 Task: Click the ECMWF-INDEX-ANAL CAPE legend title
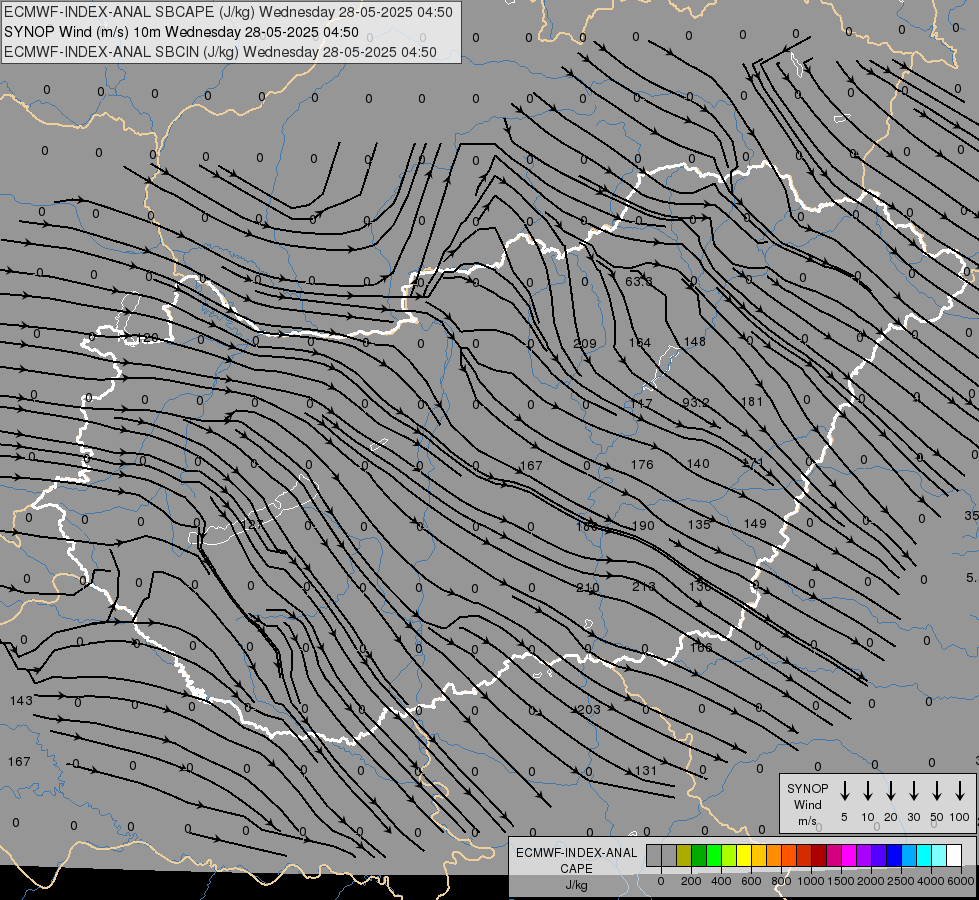(576, 860)
